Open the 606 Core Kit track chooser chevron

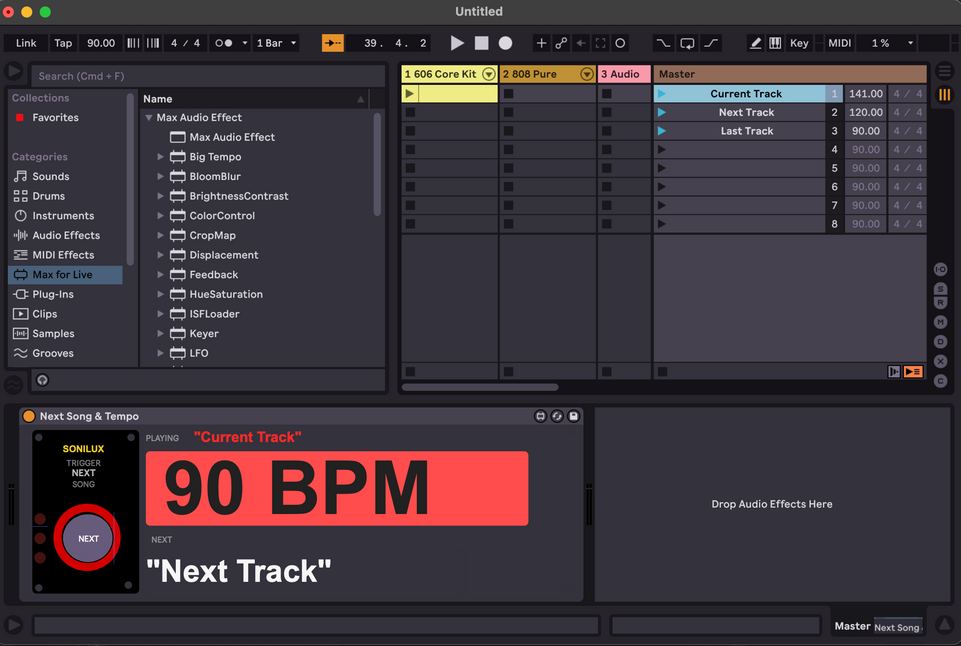(x=488, y=73)
